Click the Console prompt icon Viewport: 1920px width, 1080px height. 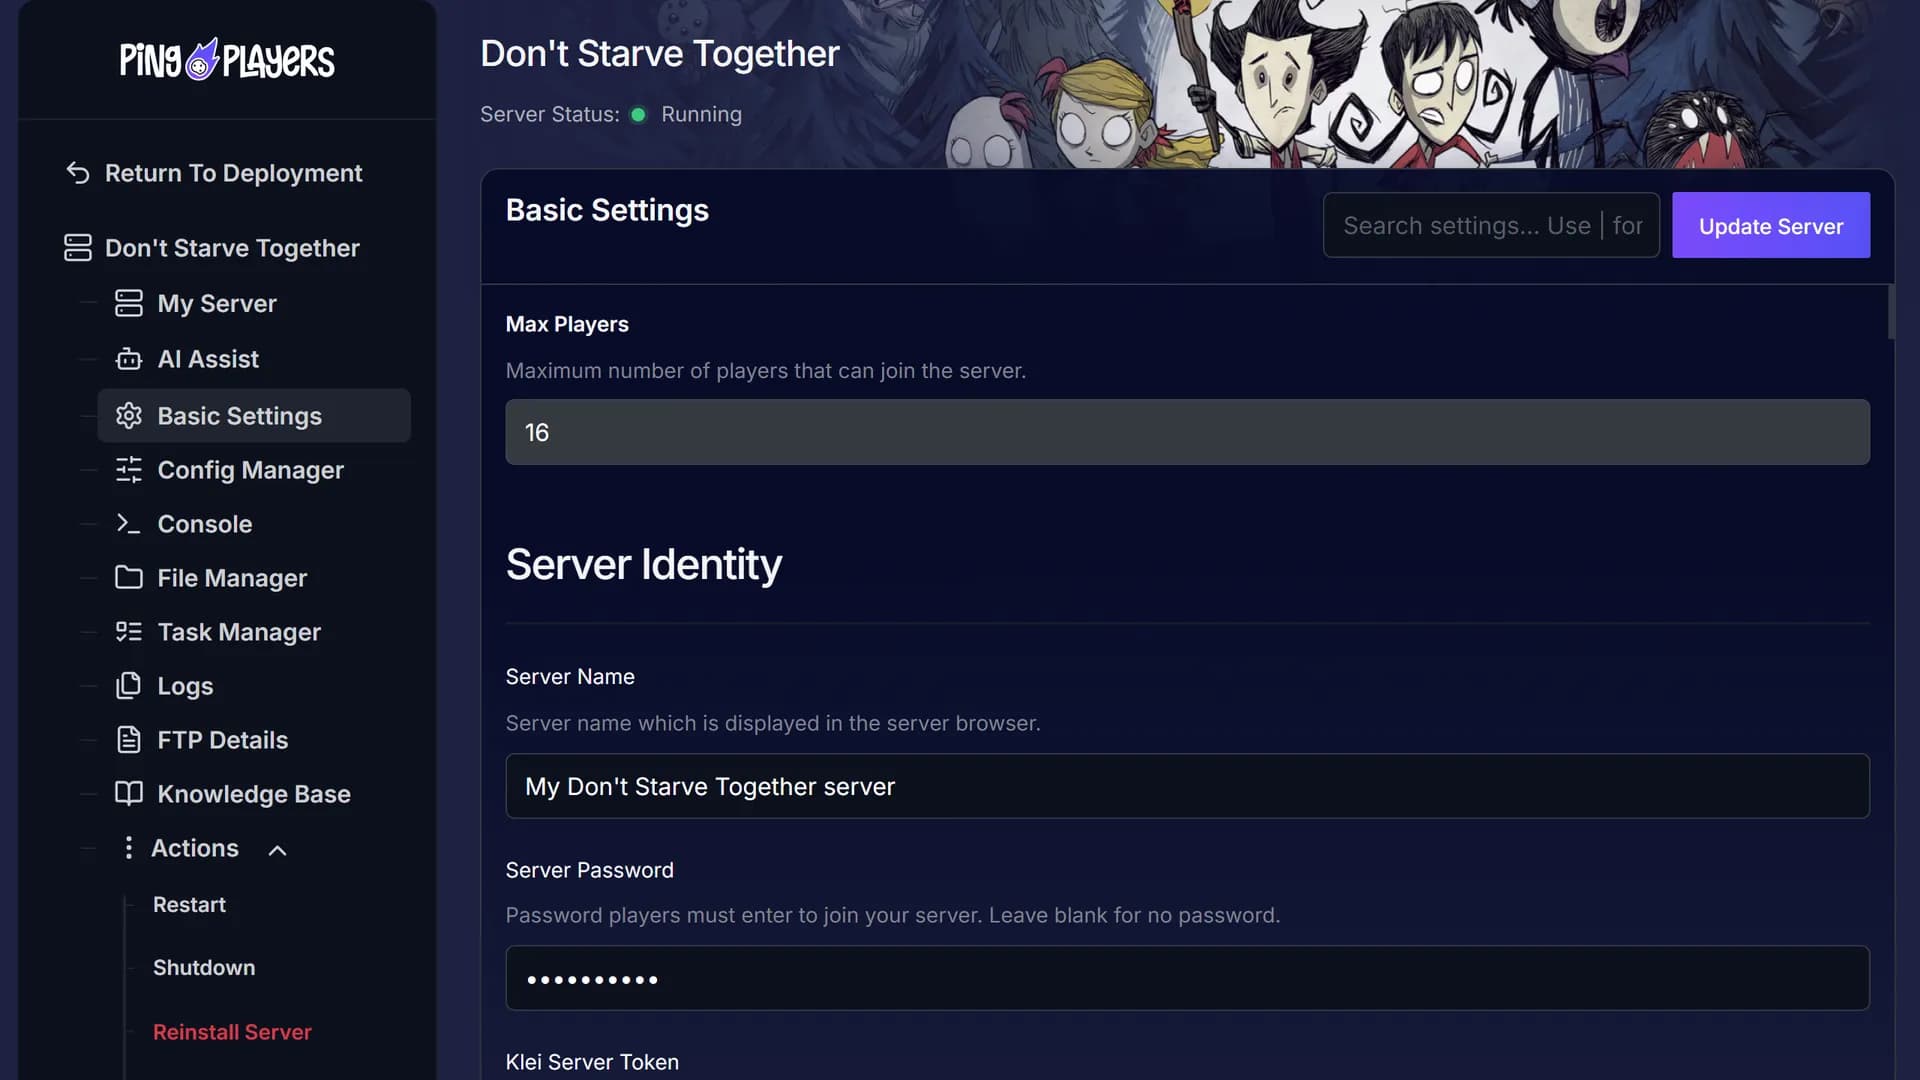click(129, 524)
